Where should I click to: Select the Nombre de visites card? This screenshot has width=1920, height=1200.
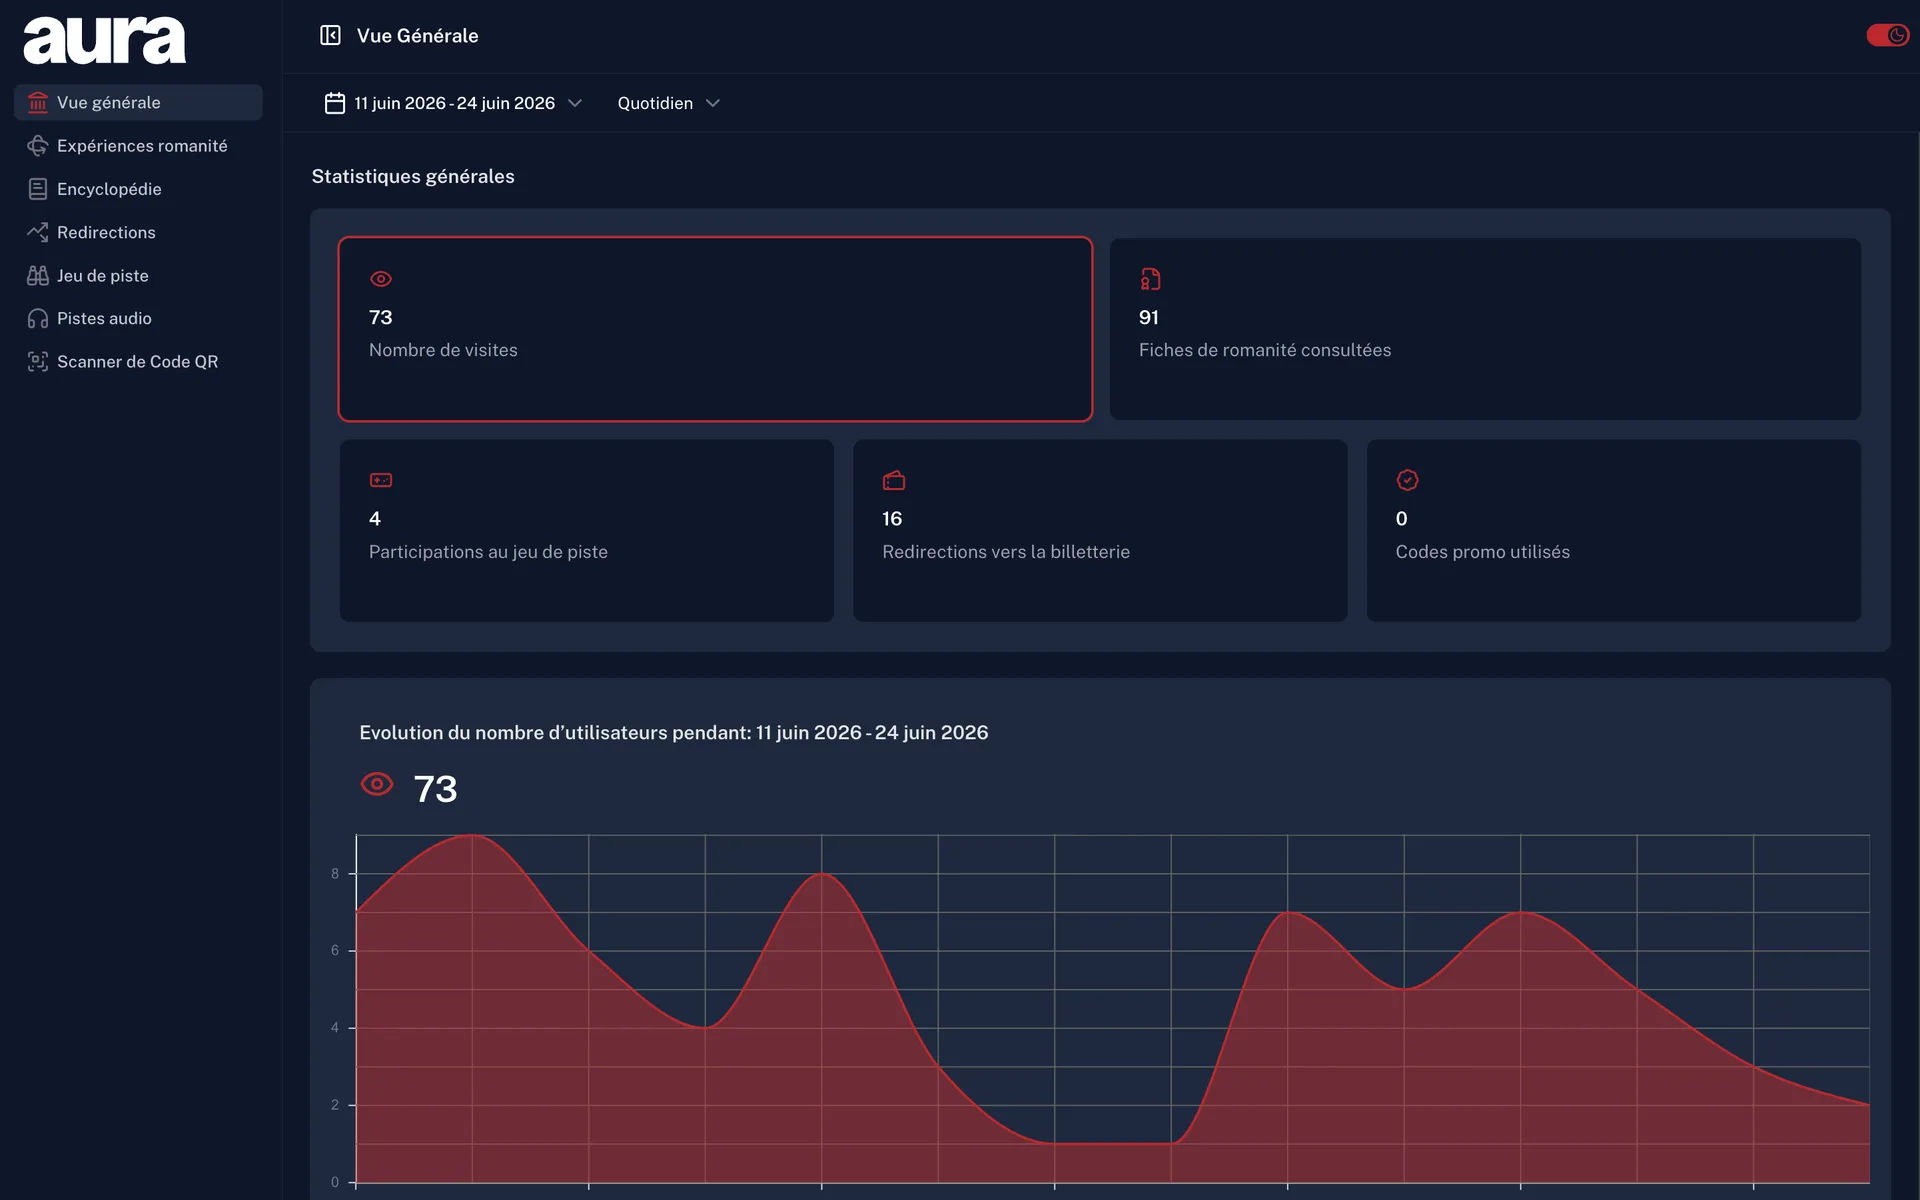point(715,329)
